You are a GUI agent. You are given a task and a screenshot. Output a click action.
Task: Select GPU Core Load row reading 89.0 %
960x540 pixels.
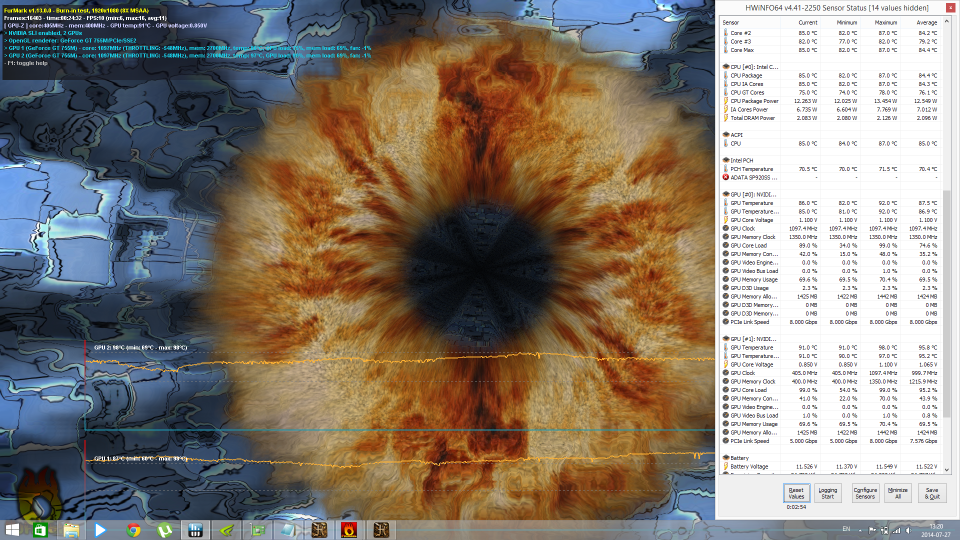point(830,246)
